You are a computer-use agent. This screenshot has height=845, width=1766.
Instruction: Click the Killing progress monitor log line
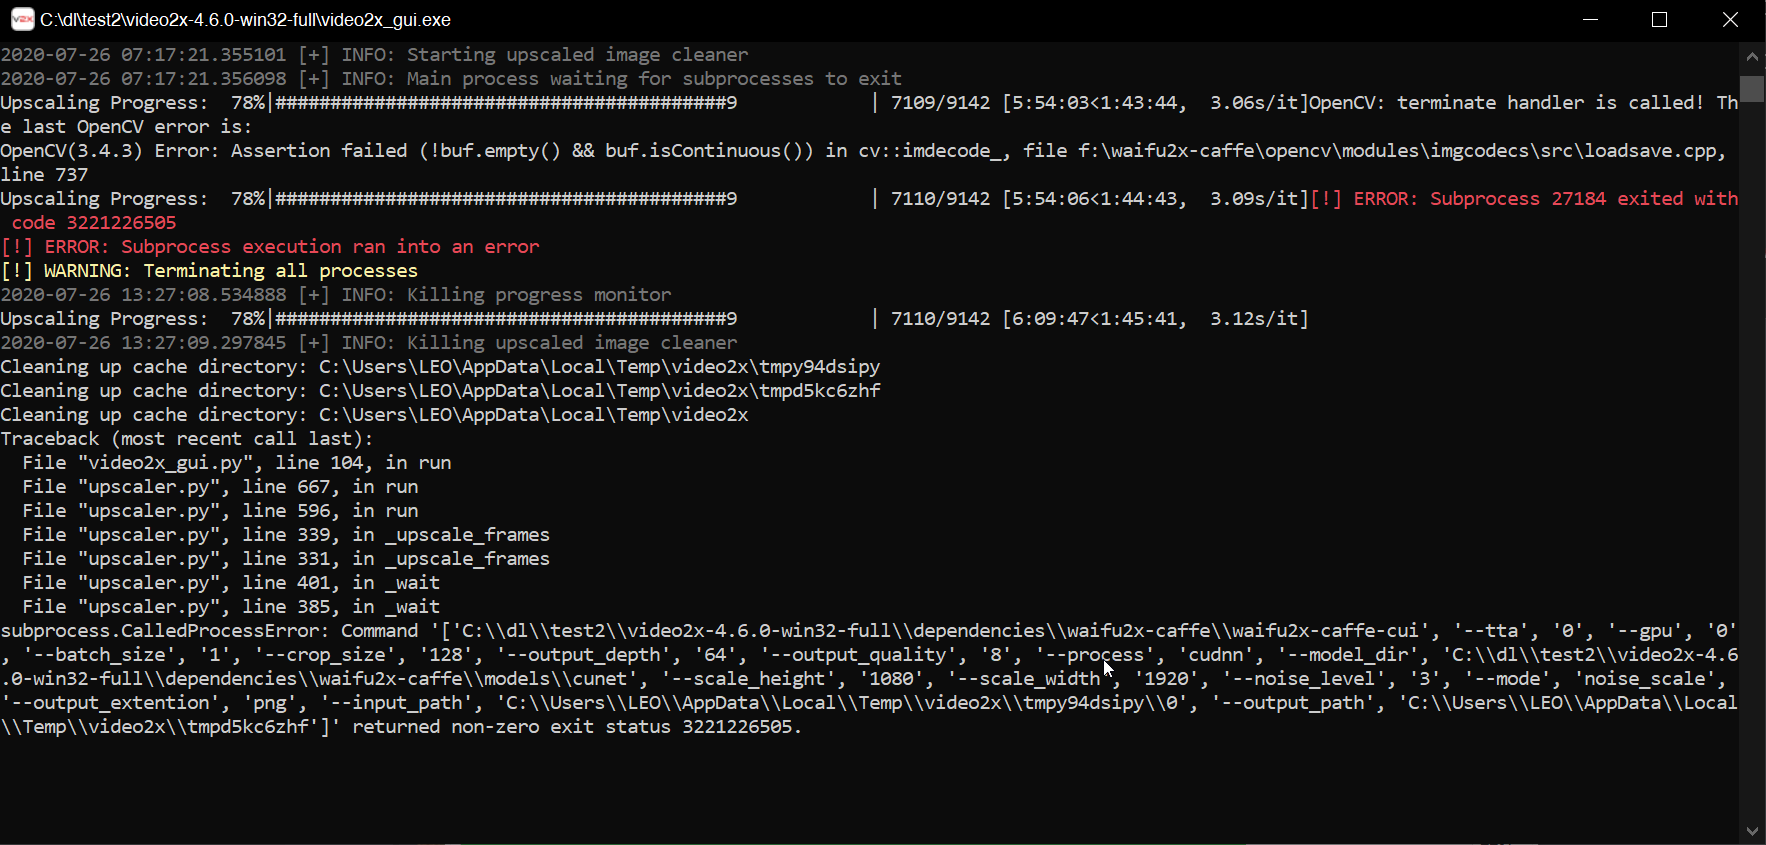pos(538,294)
